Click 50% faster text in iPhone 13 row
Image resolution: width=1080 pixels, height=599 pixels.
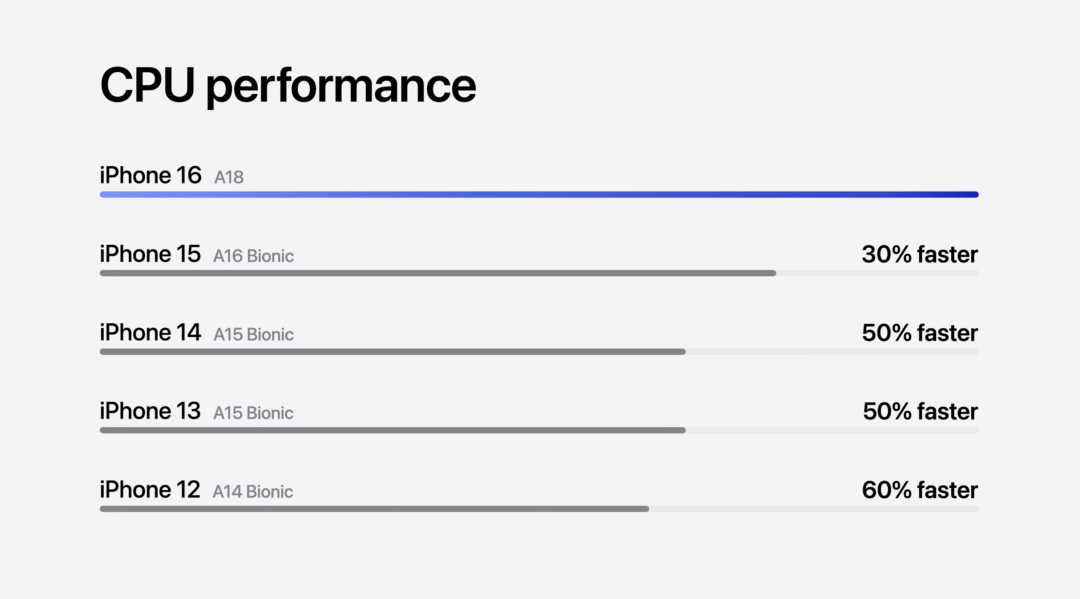919,411
